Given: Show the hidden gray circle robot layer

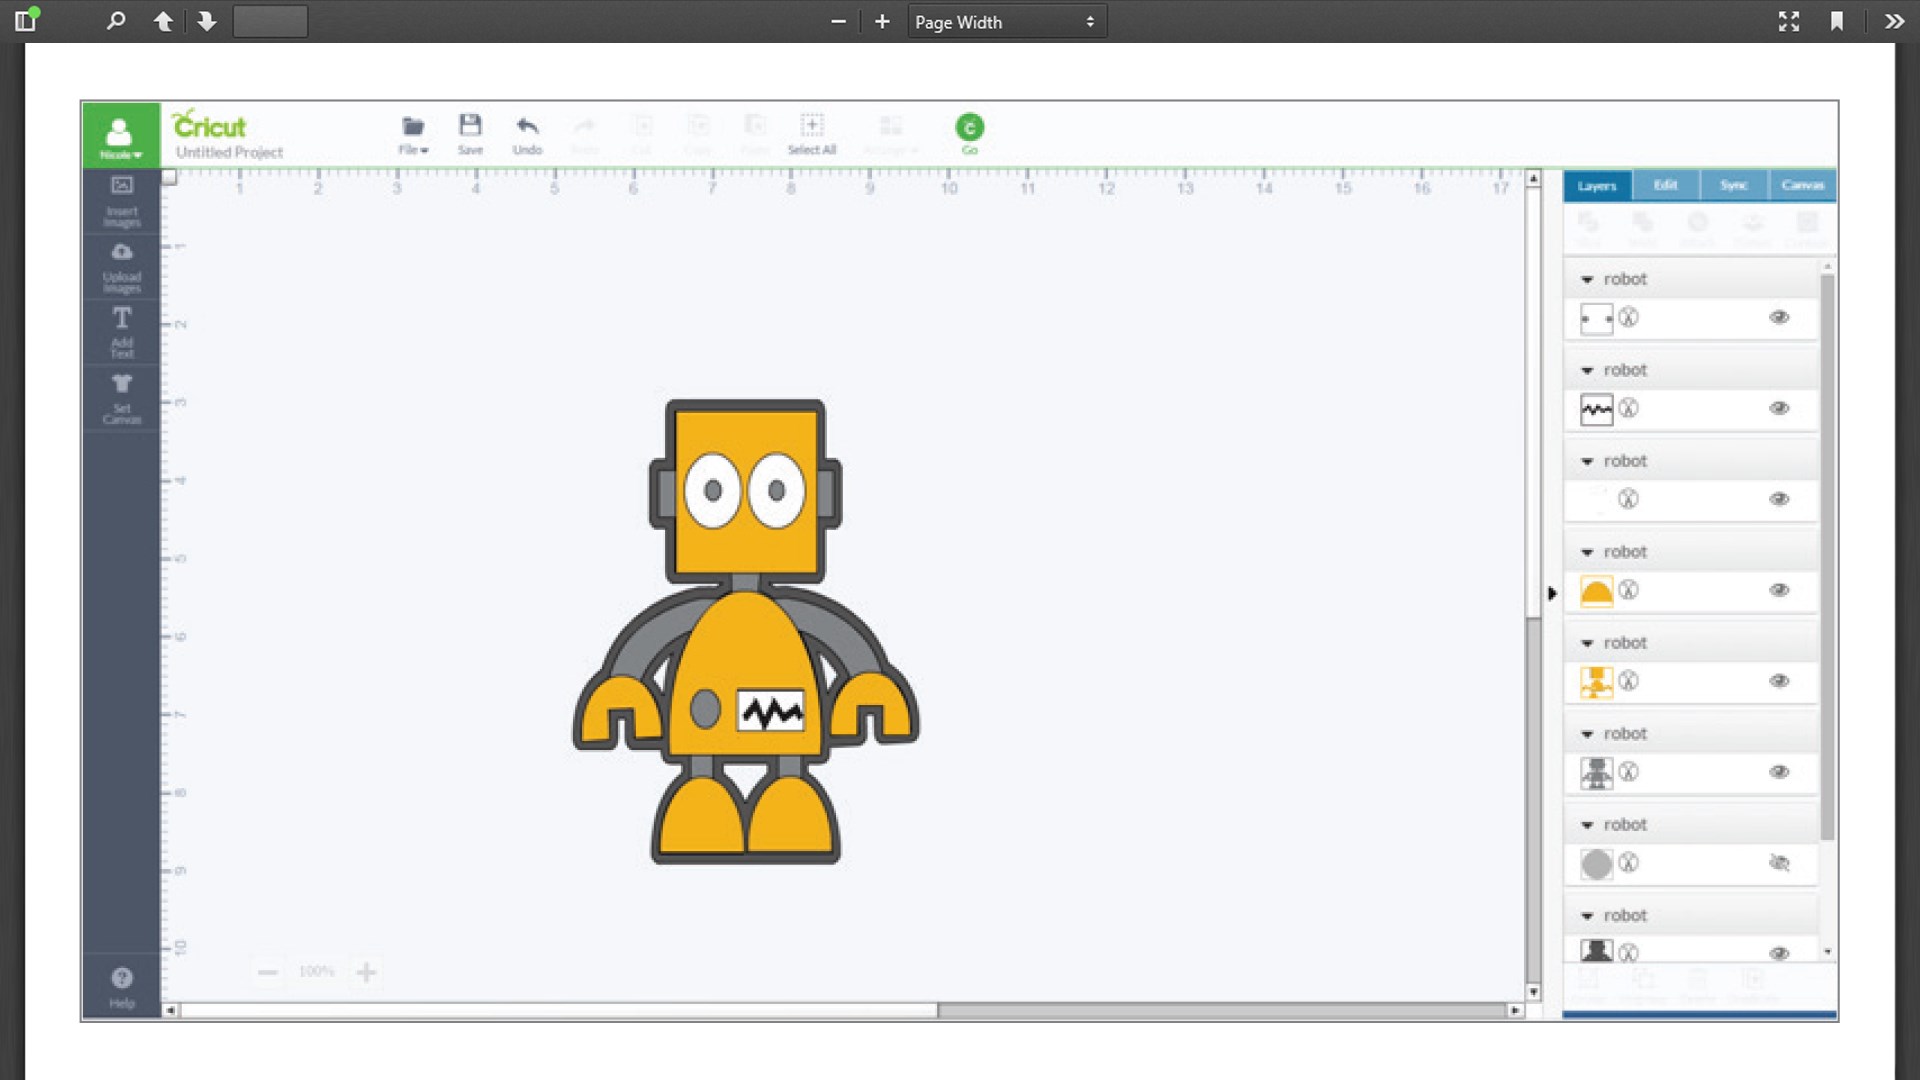Looking at the screenshot, I should 1779,863.
